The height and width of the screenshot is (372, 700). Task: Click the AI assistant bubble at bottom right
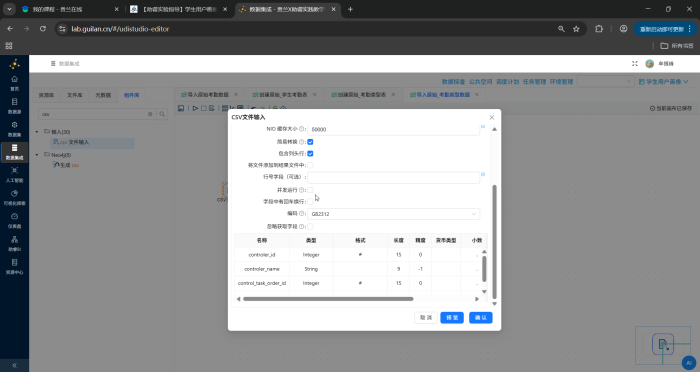[x=689, y=363]
